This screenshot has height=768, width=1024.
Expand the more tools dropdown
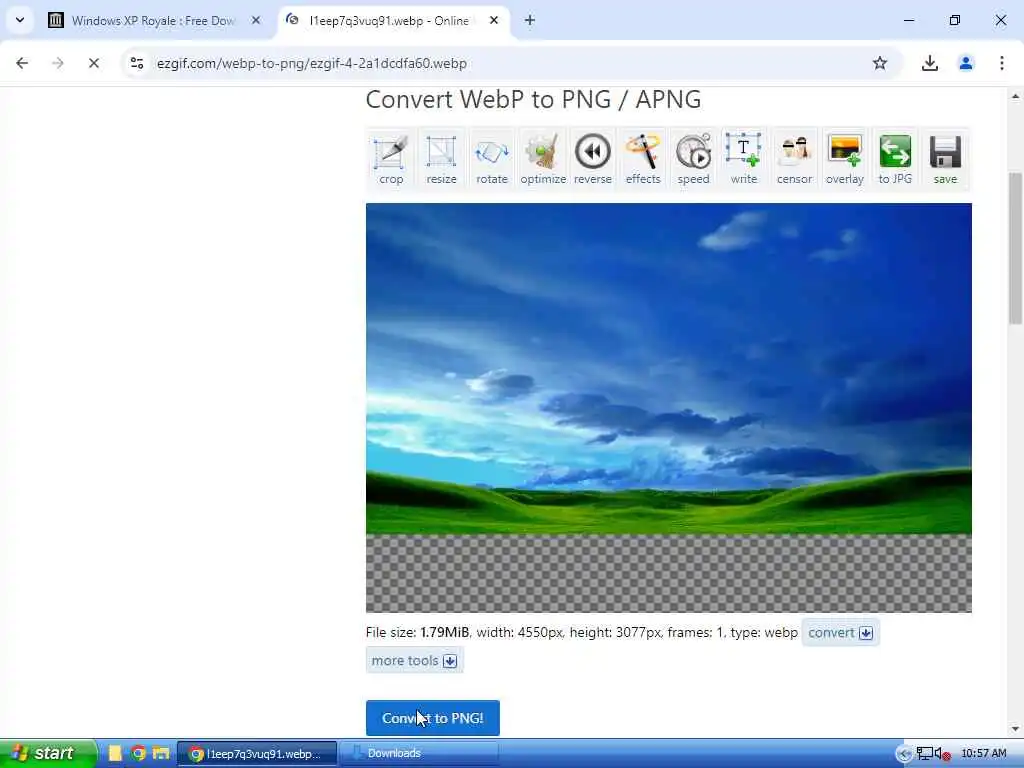[415, 660]
